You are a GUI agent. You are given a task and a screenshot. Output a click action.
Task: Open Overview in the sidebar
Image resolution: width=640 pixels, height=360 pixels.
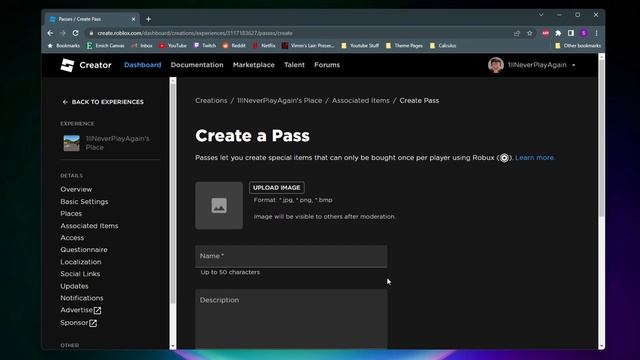76,189
